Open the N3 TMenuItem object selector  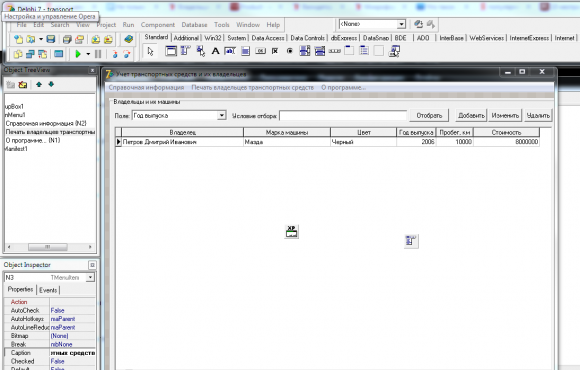click(49, 277)
